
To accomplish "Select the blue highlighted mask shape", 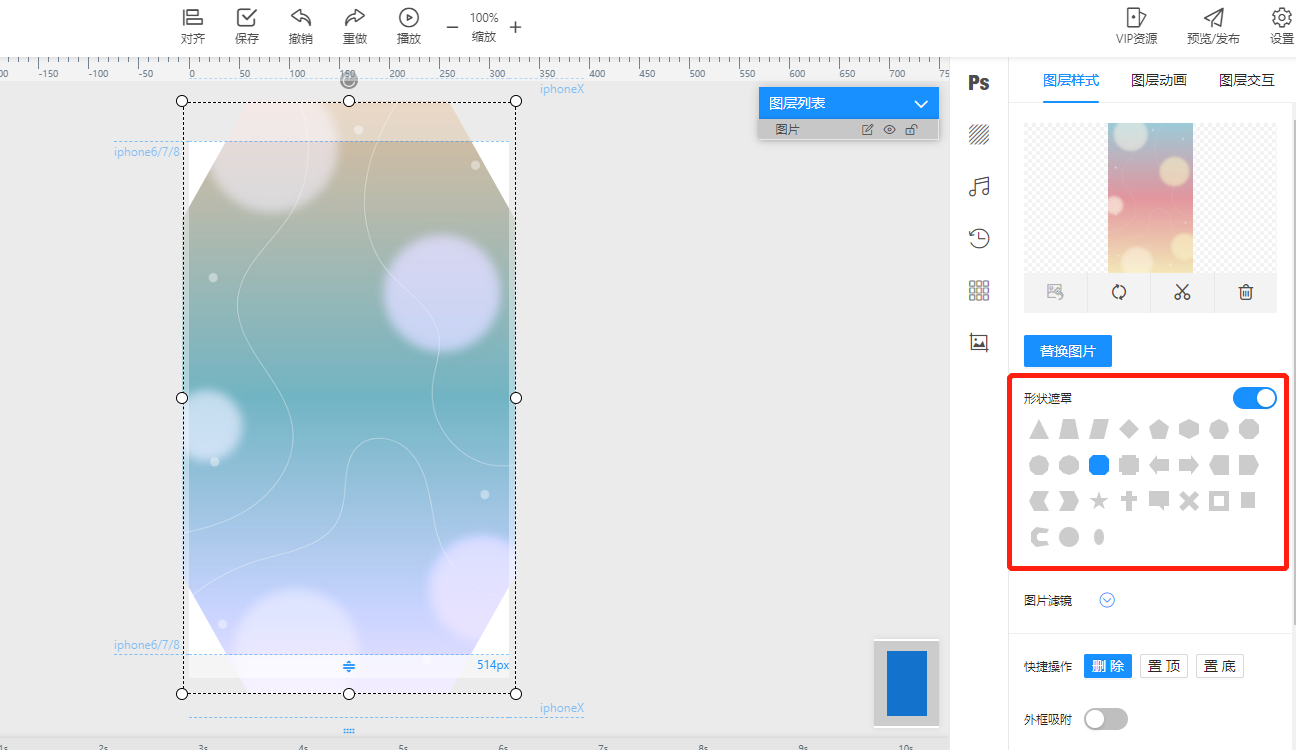I will click(x=1099, y=465).
